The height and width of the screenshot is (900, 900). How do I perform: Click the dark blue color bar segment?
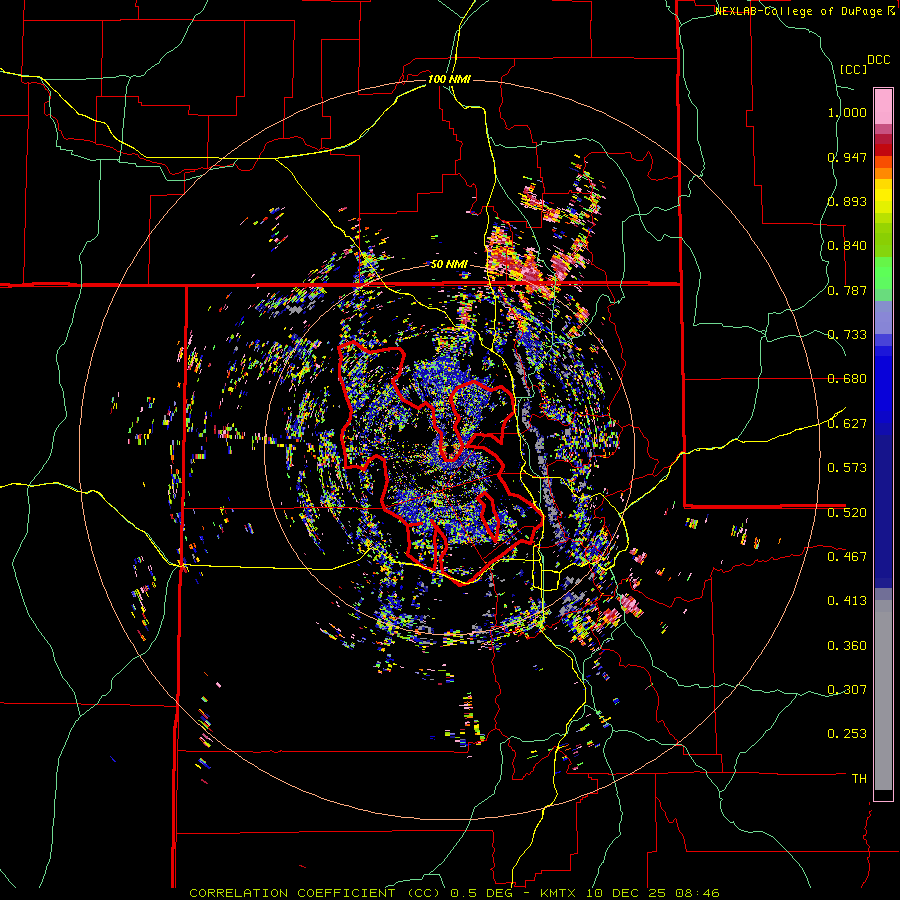point(883,511)
